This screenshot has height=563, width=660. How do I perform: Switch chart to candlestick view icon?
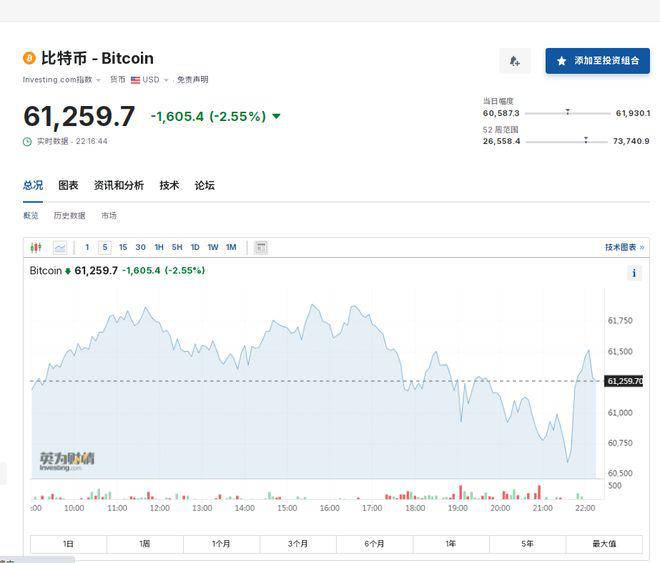[x=36, y=247]
